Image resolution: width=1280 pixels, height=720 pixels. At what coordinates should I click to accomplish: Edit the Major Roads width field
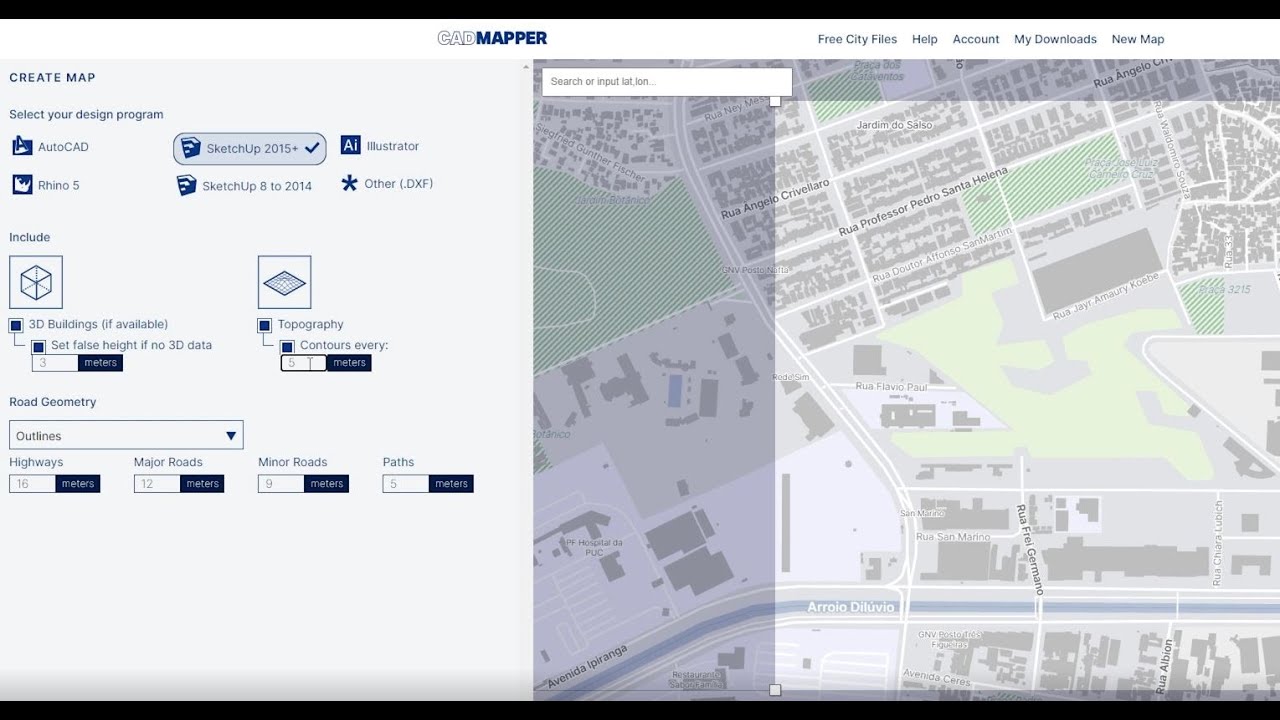[x=157, y=484]
